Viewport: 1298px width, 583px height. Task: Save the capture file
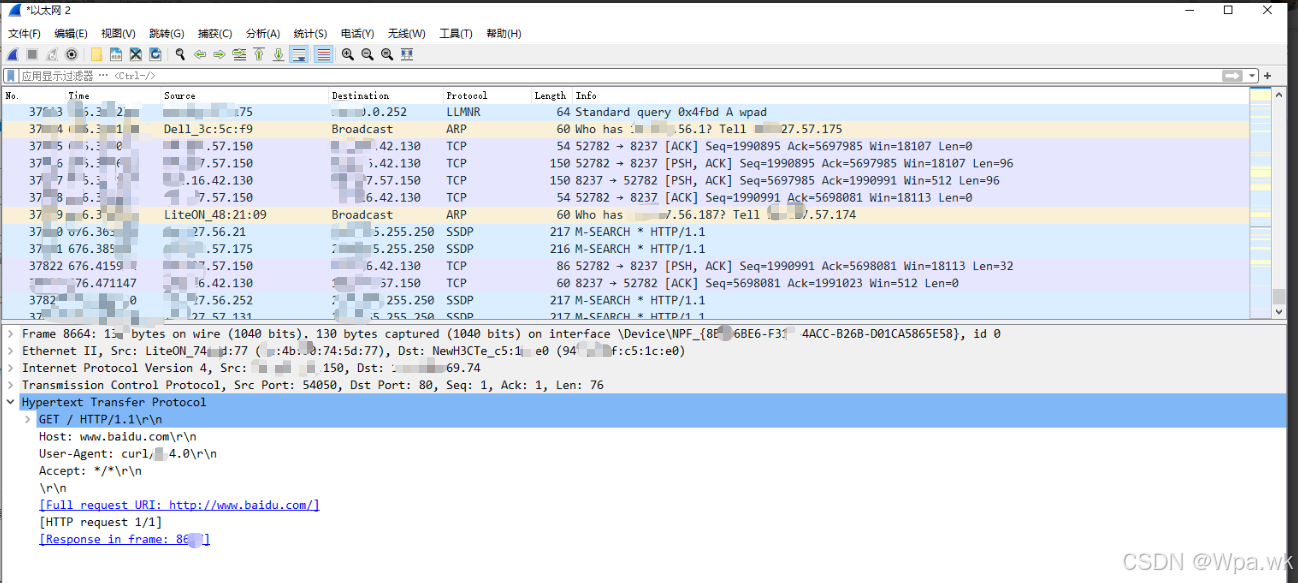116,54
